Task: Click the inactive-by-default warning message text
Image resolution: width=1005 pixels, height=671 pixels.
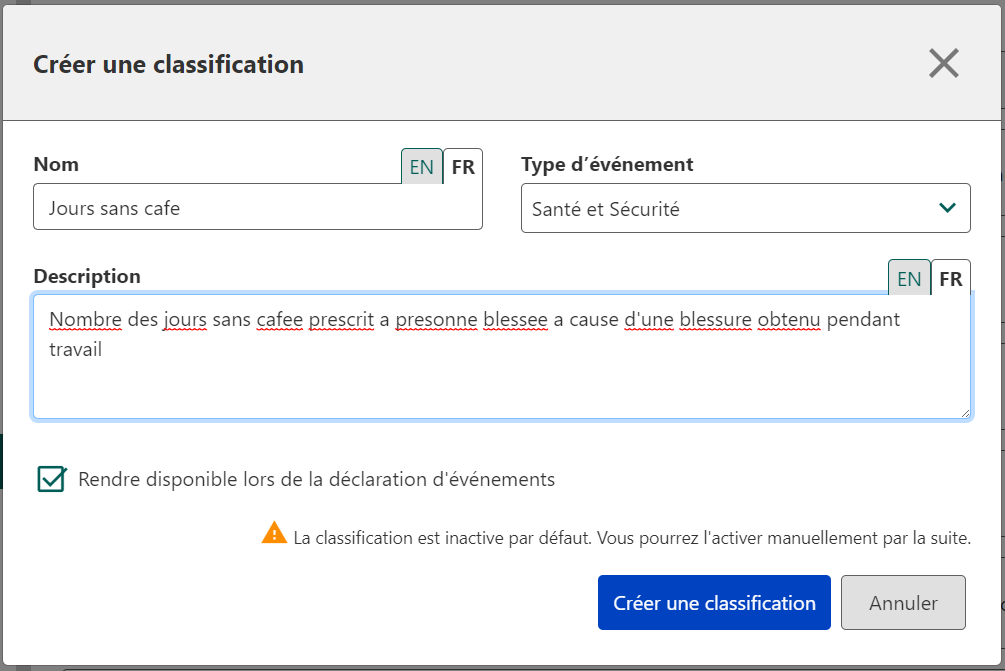Action: (x=632, y=538)
